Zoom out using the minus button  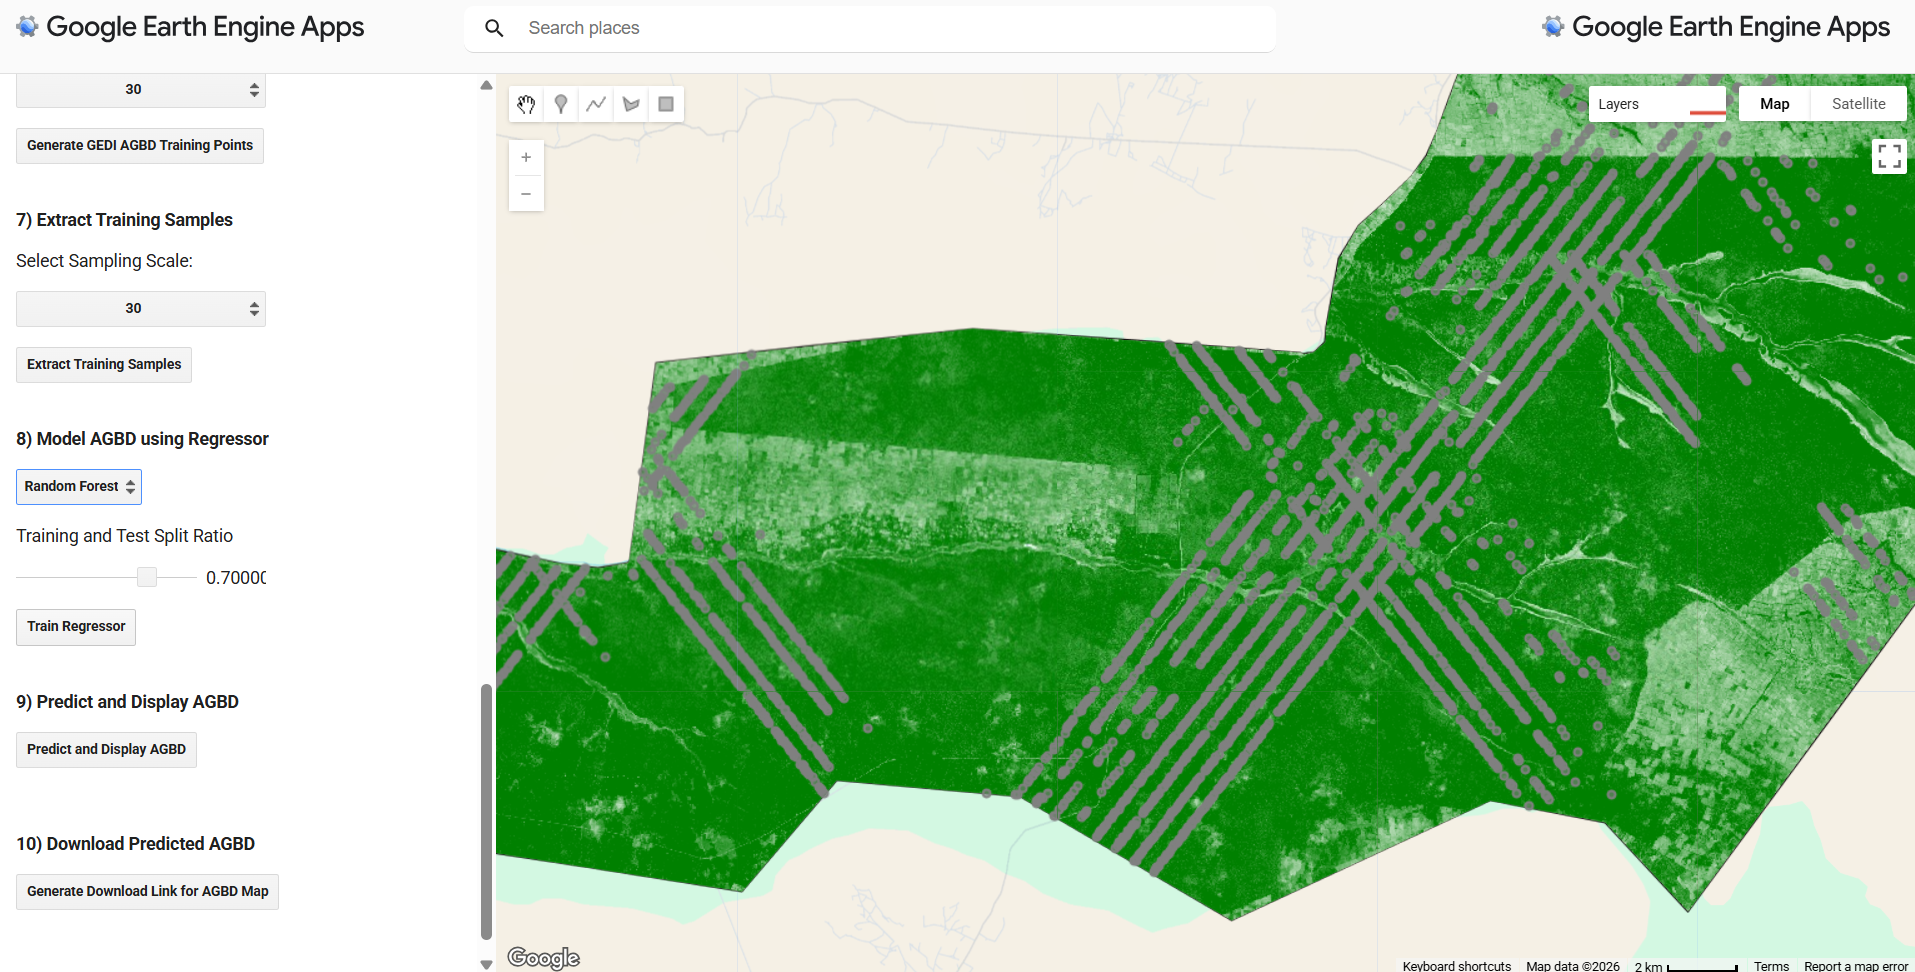(x=526, y=193)
